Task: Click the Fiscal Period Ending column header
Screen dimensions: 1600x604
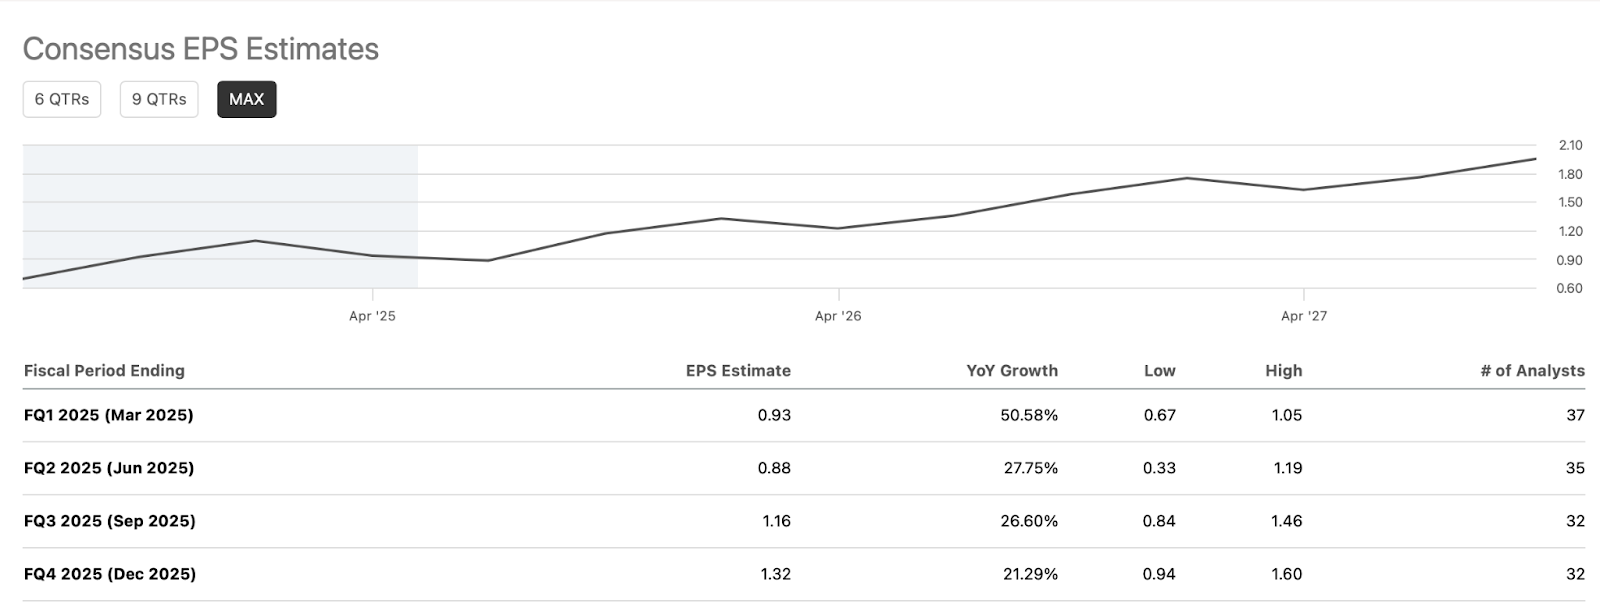Action: pyautogui.click(x=104, y=370)
